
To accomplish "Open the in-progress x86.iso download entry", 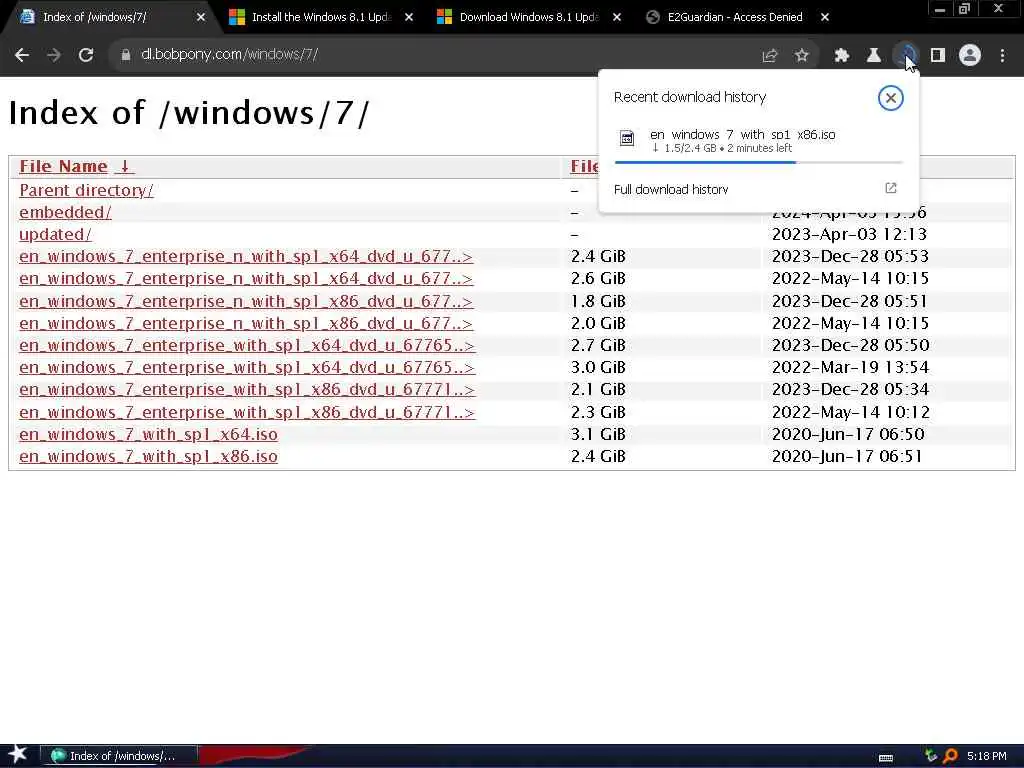I will tap(758, 141).
